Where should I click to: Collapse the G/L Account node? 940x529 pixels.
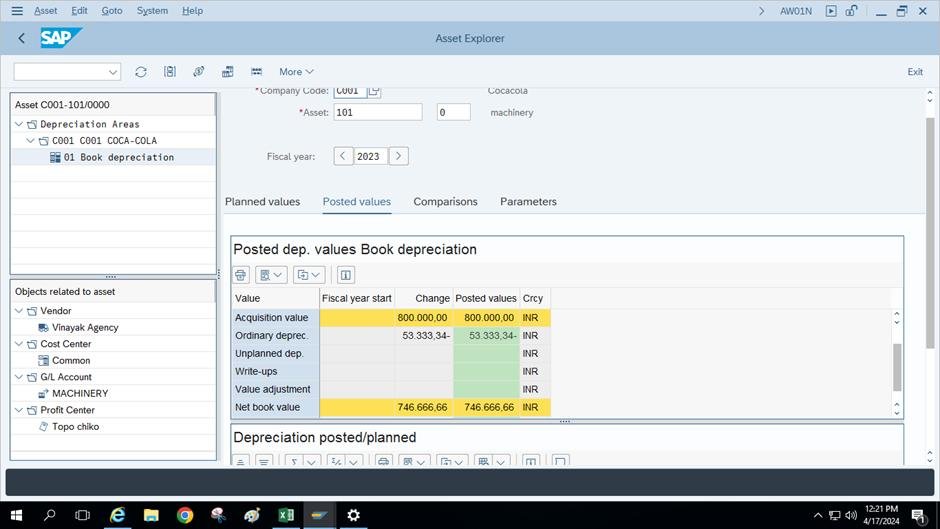(19, 377)
